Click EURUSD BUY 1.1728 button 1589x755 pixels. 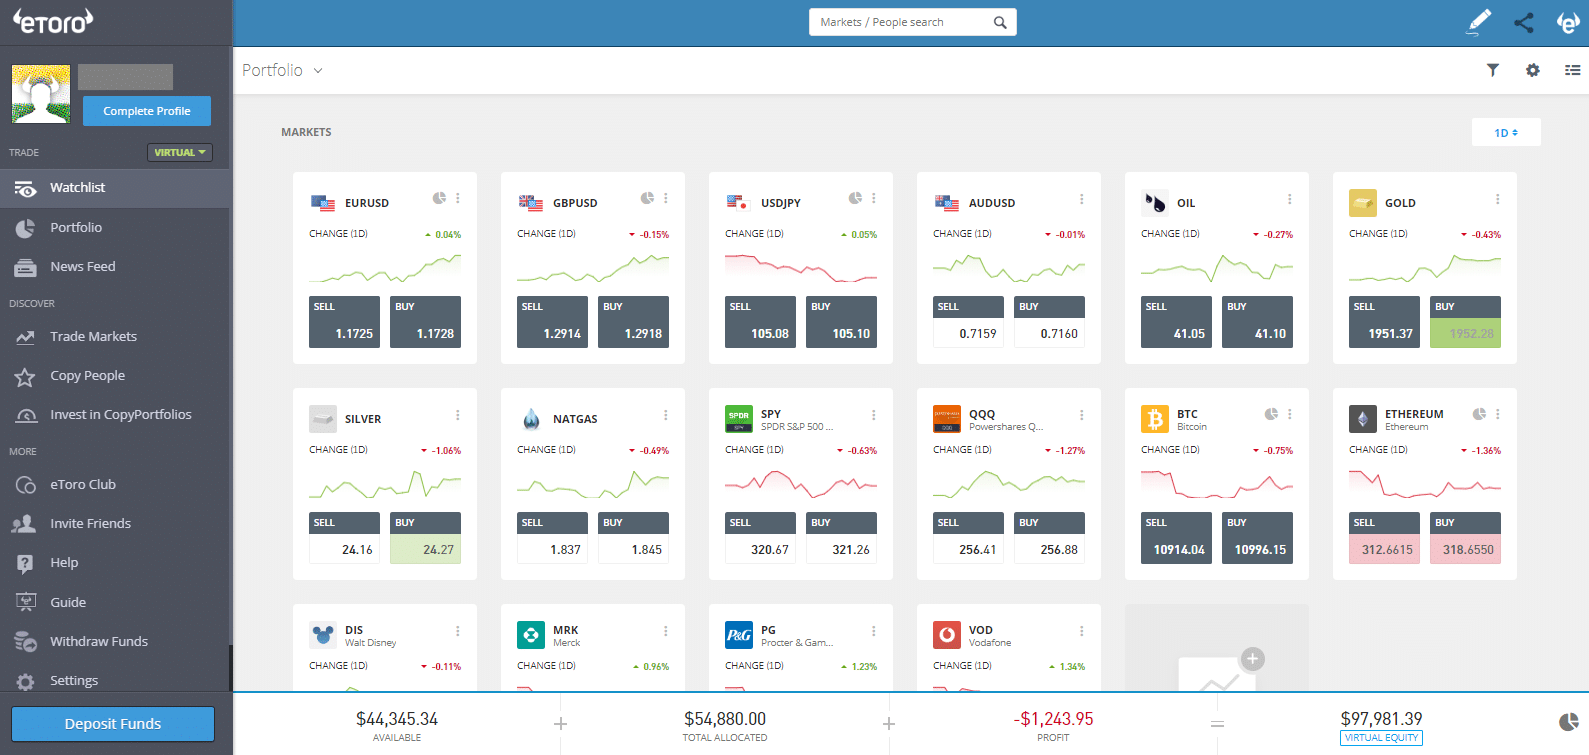tap(425, 322)
